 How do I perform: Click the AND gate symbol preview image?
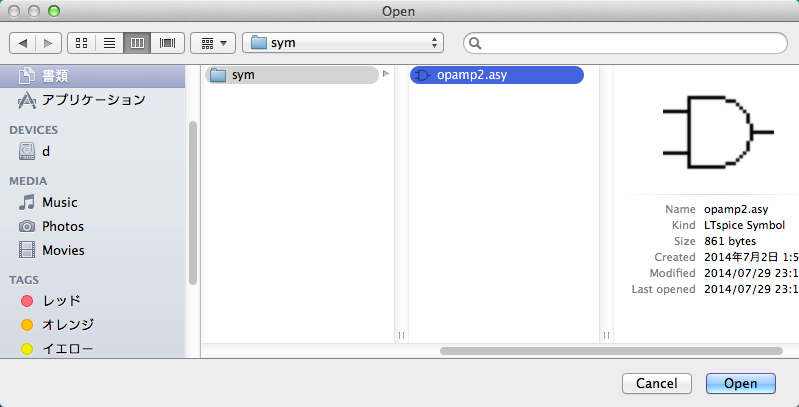coord(718,132)
